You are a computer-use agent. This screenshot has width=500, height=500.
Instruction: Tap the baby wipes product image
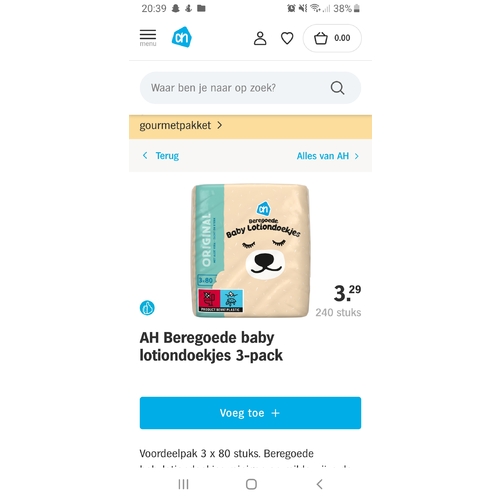click(x=250, y=250)
